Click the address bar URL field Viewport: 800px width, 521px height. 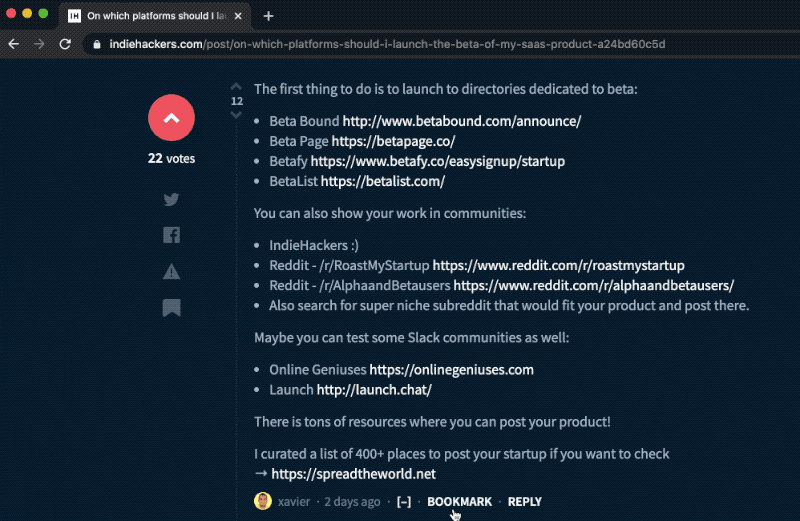[387, 44]
